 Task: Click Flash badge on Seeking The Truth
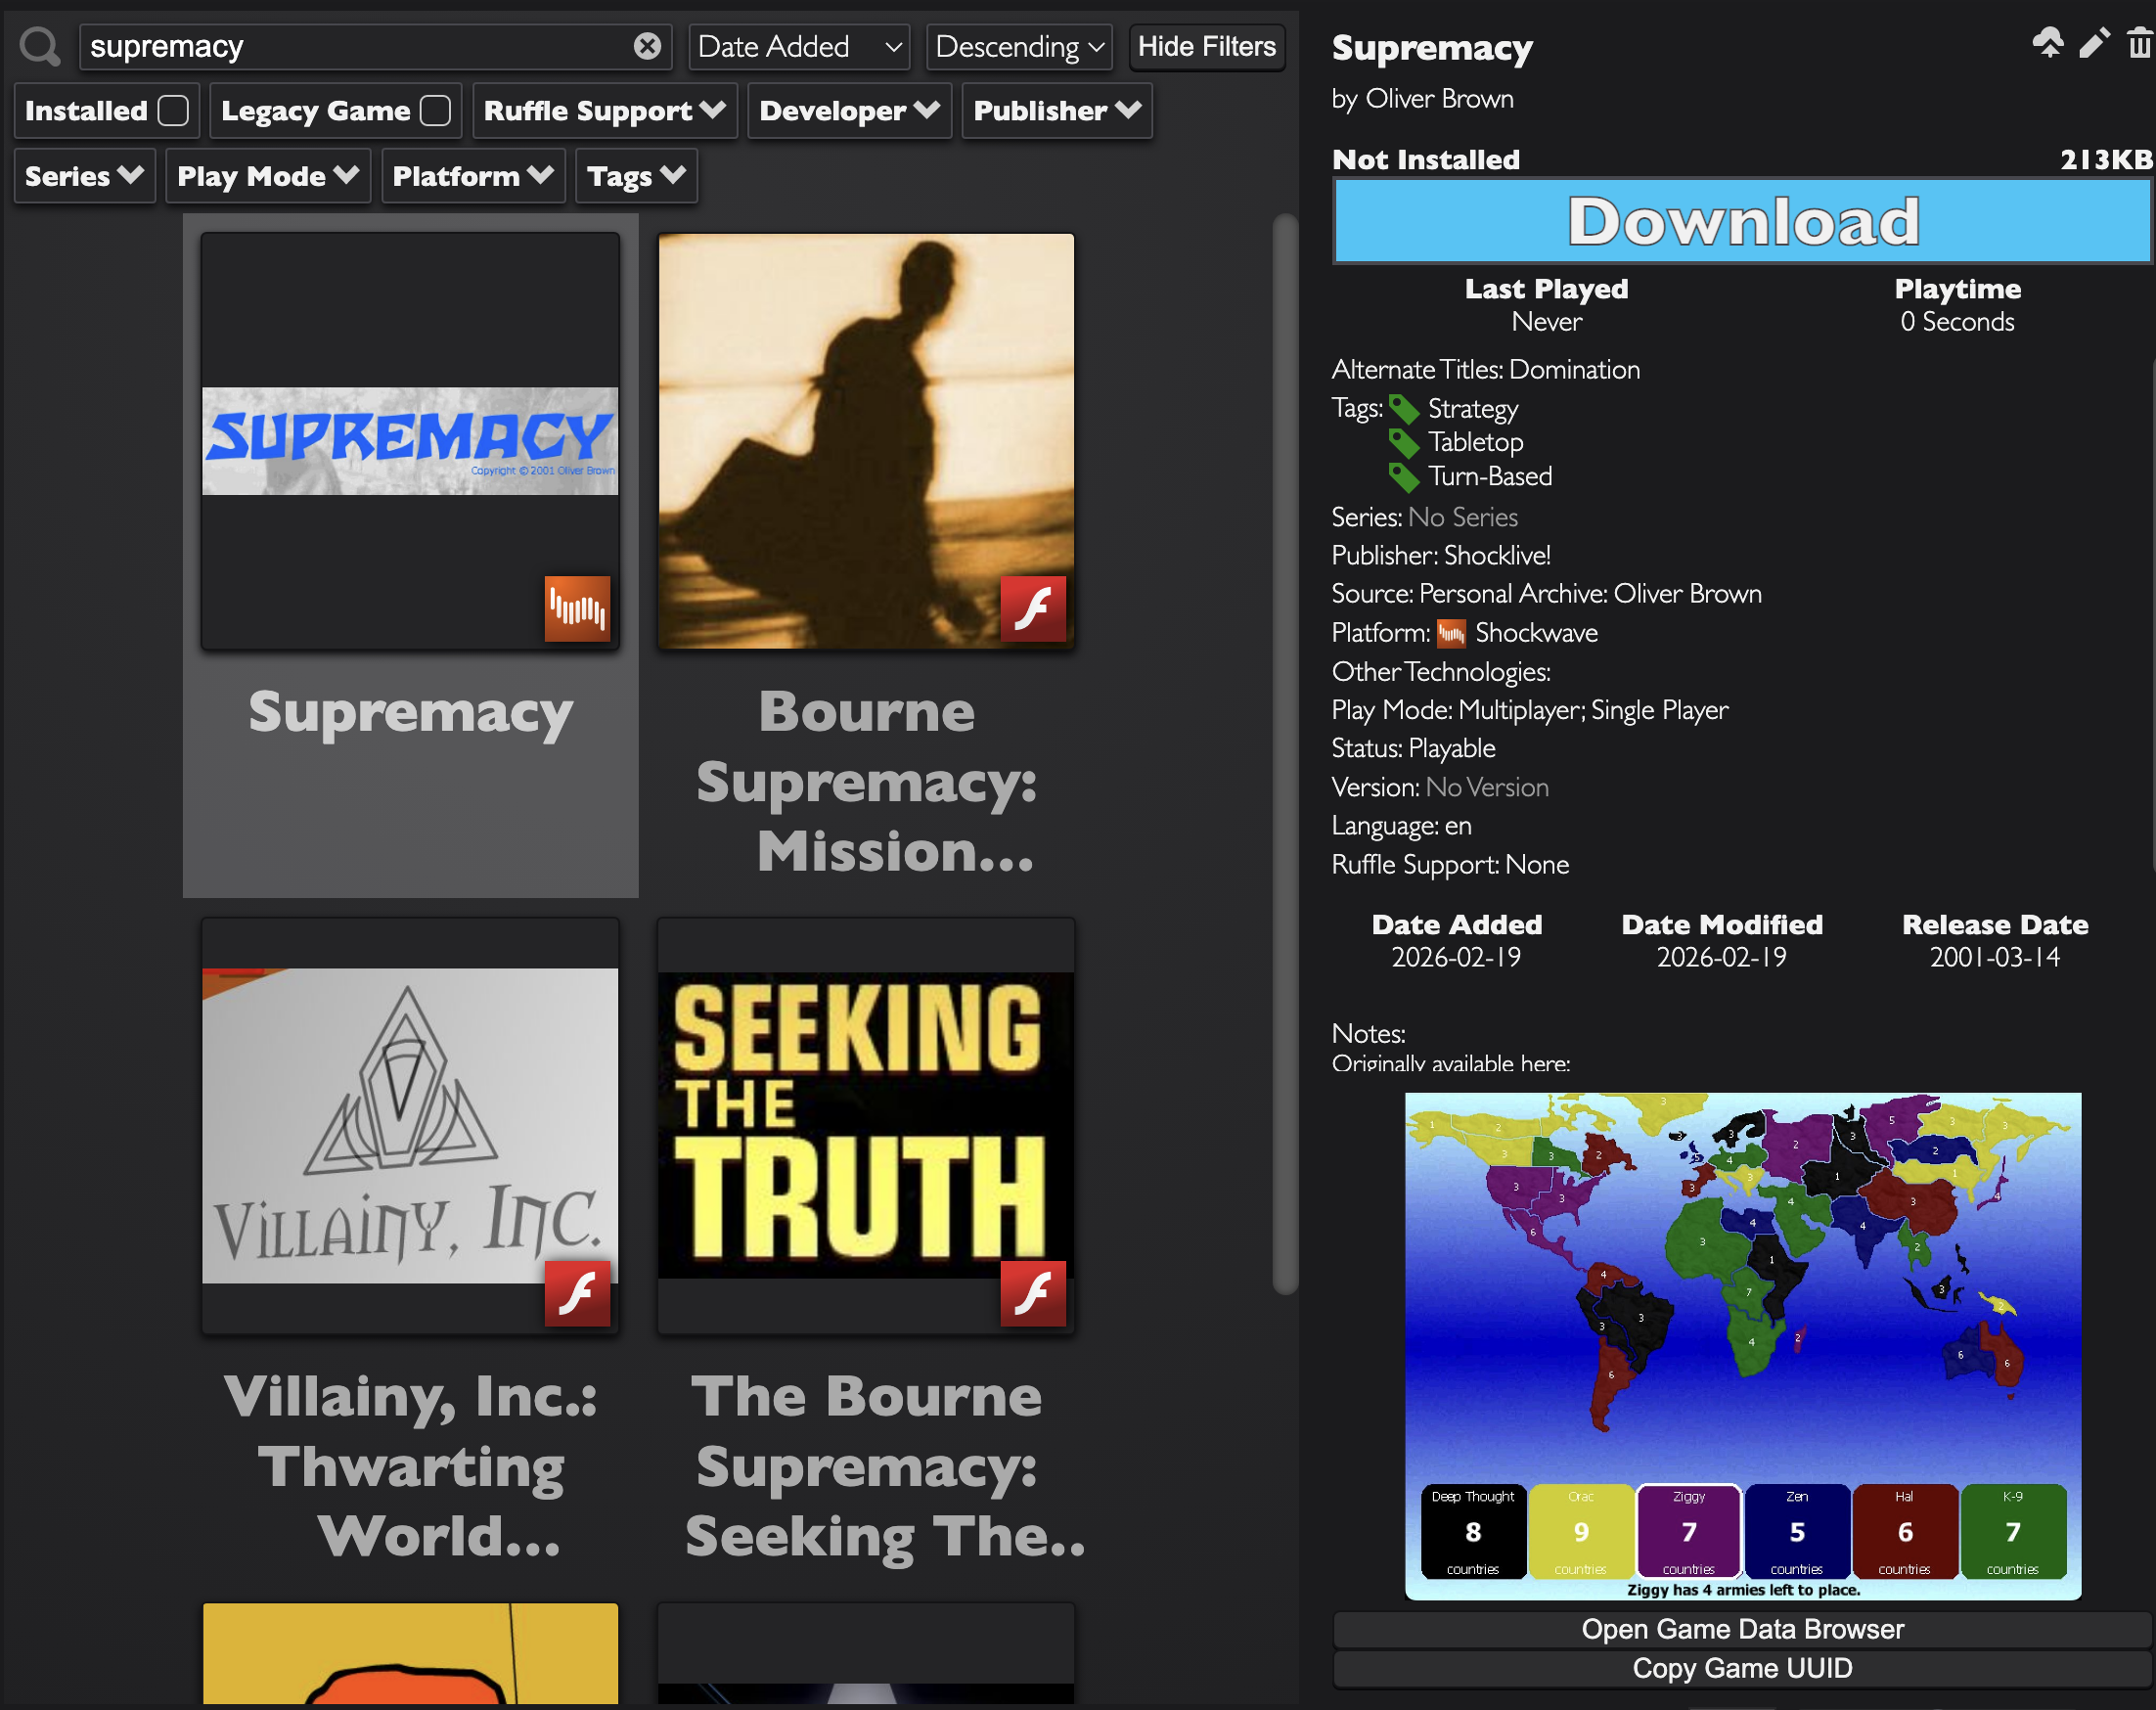pos(1032,1293)
